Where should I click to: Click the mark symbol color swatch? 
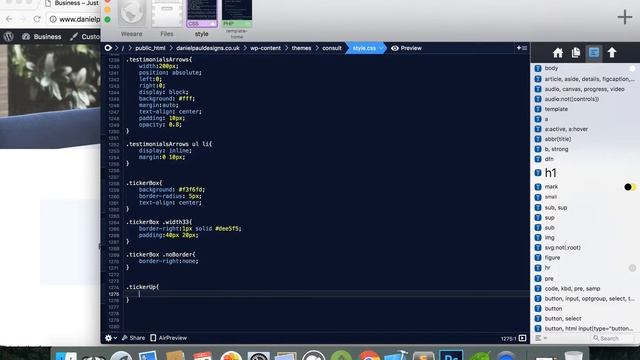[x=630, y=187]
